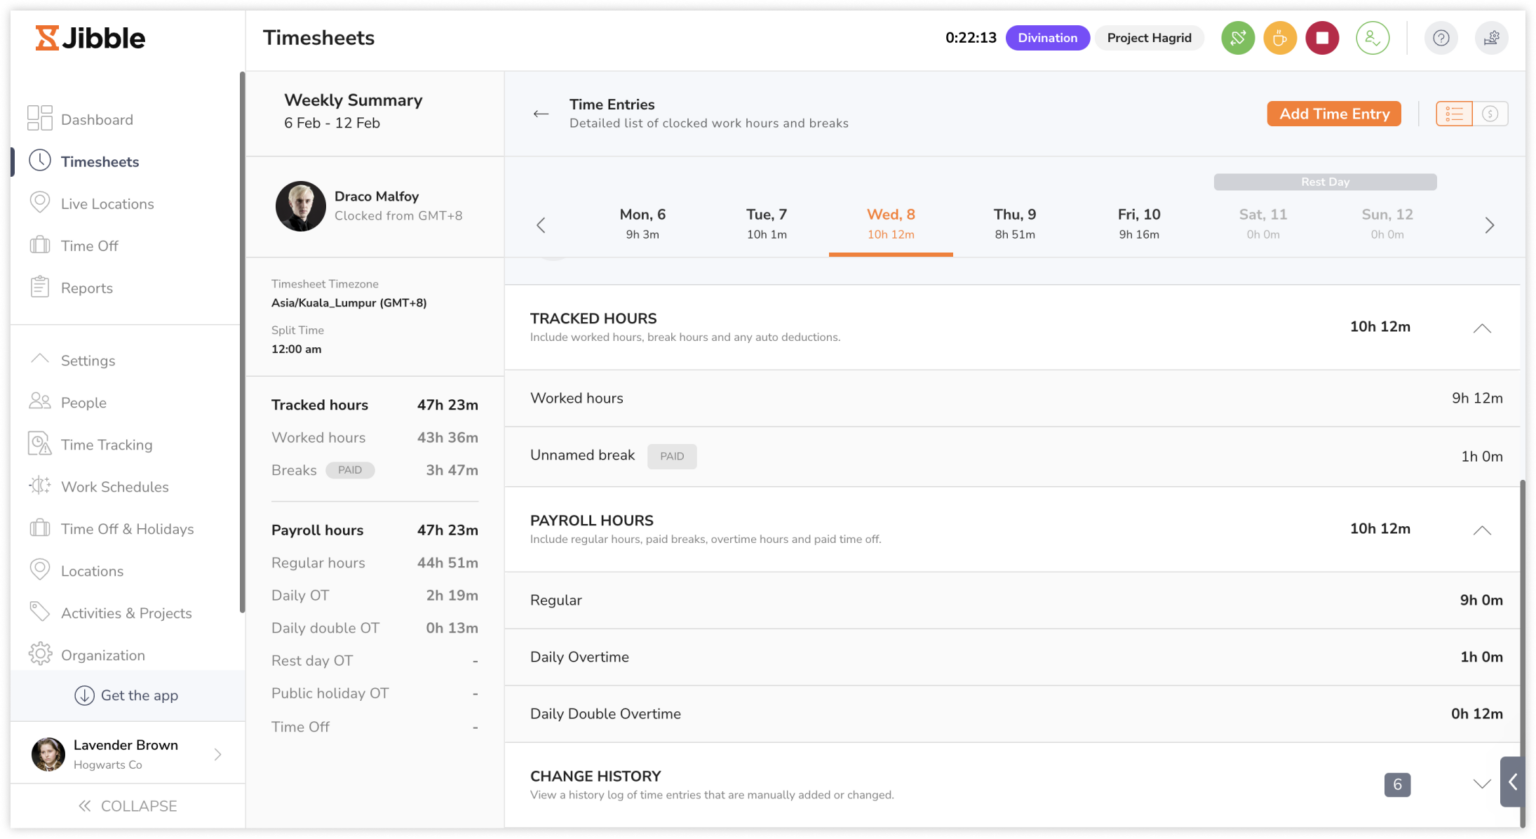Screen dimensions: 1536x839
Task: Switch to the payroll dollar view toggle
Action: click(x=1490, y=114)
